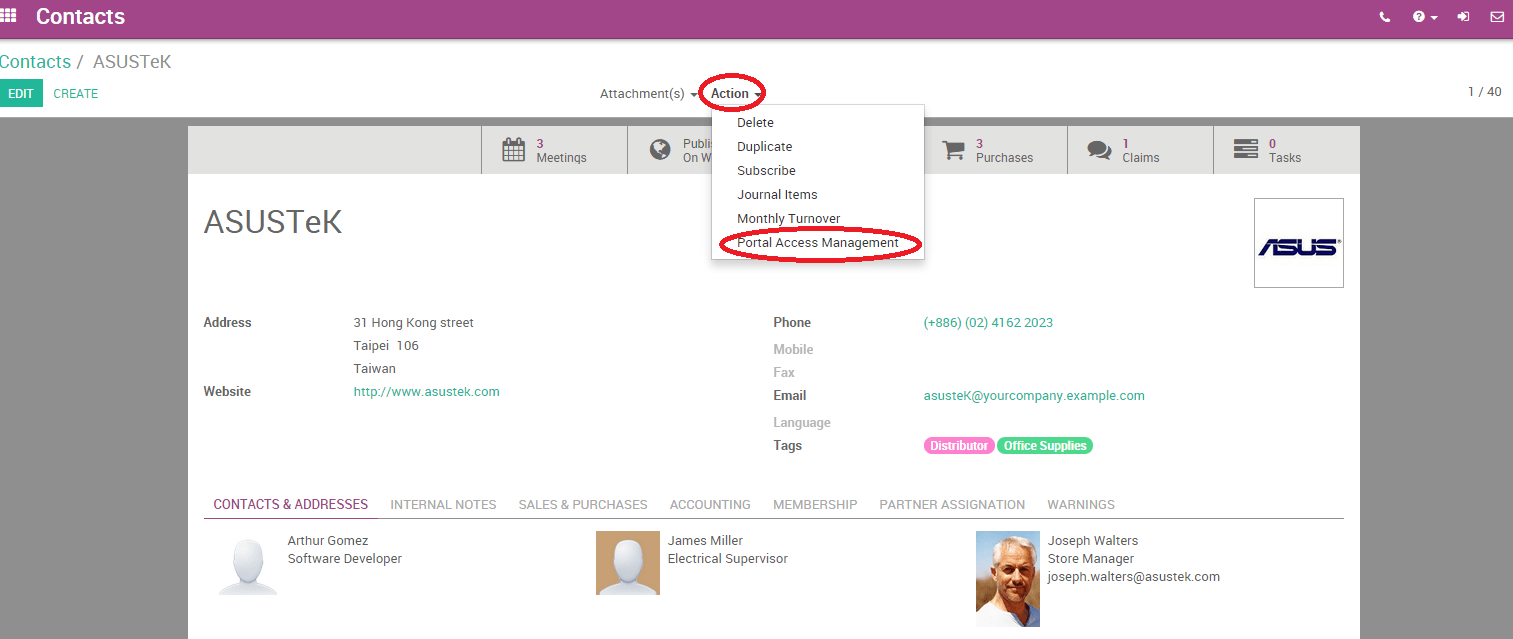Click the EDIT button

(21, 92)
